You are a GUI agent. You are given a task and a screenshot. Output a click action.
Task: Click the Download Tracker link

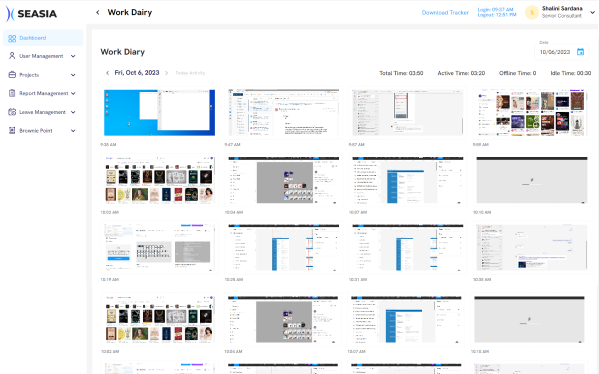click(x=445, y=13)
